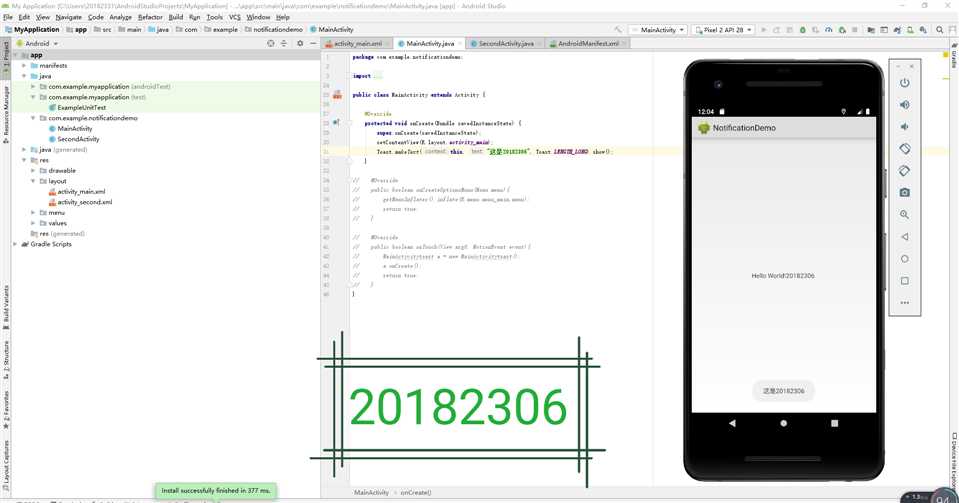
Task: Expand the values folder
Action: (33, 223)
